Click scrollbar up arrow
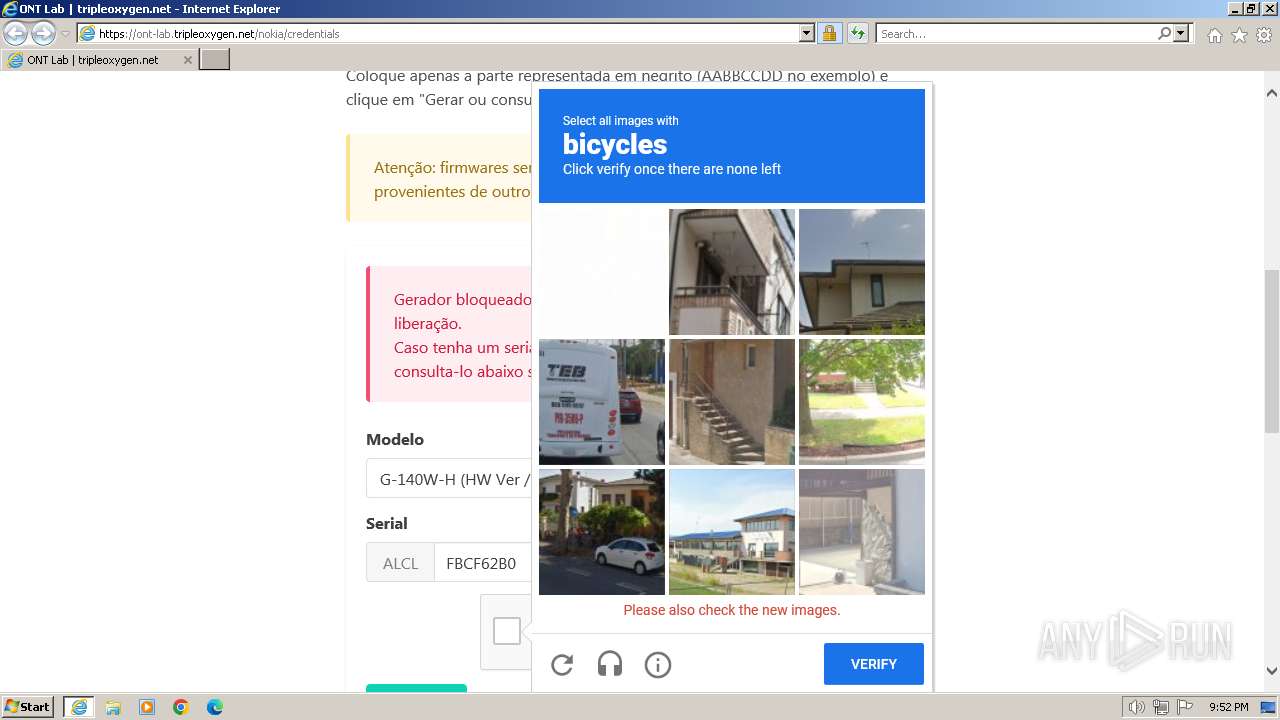 [1272, 93]
